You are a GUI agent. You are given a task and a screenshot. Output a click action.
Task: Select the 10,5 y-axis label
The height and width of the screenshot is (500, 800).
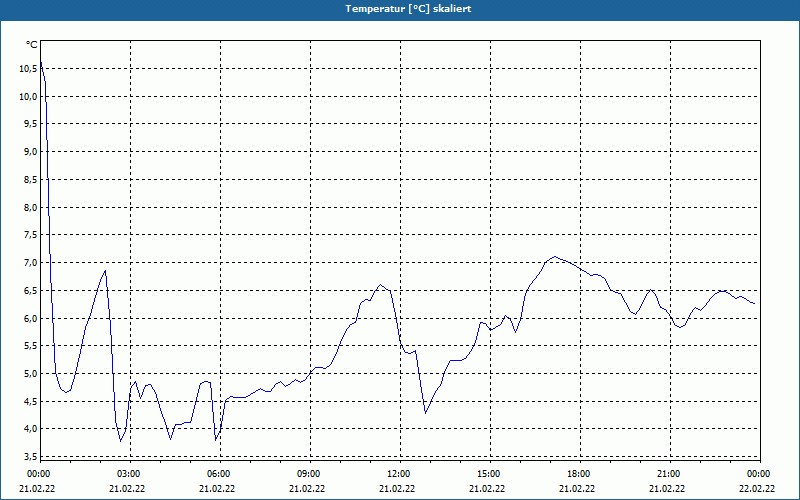click(x=28, y=69)
